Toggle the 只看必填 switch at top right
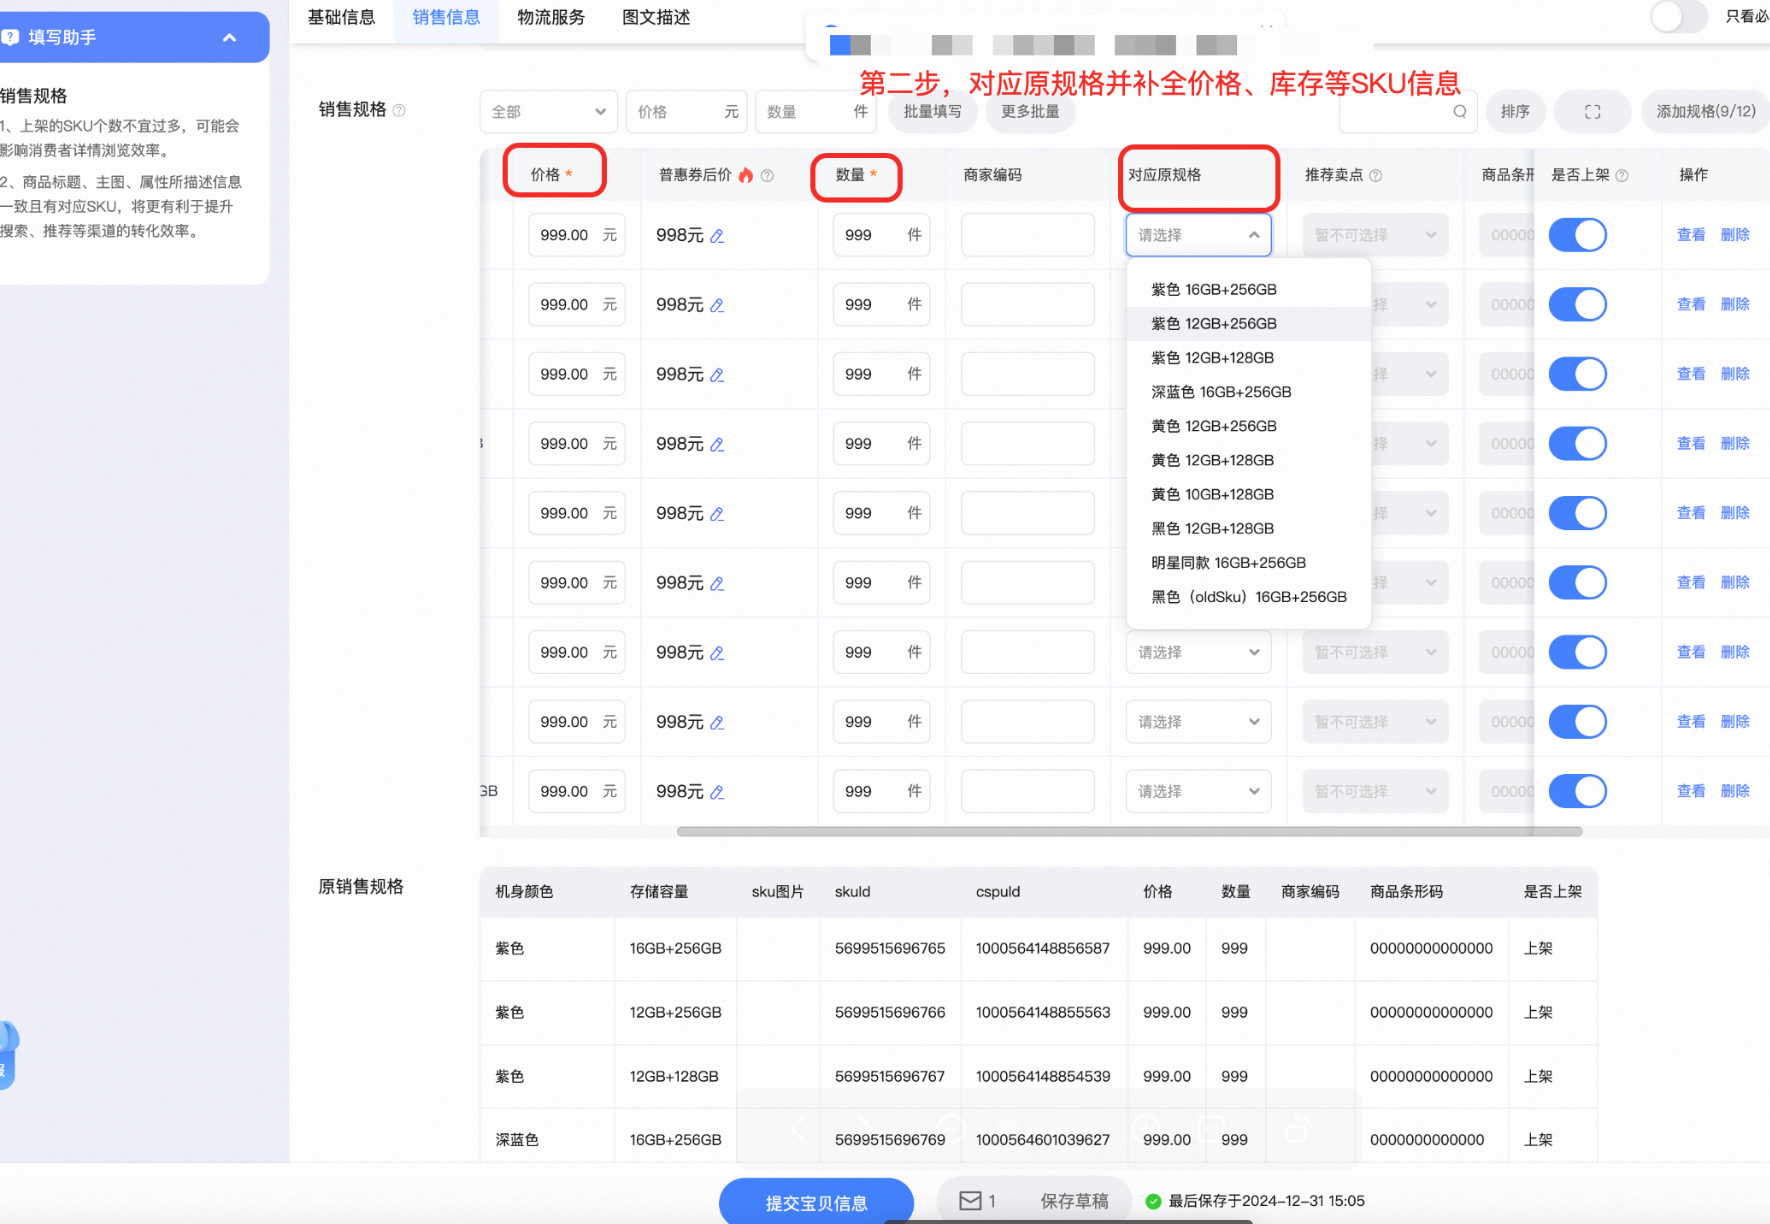The image size is (1770, 1224). pyautogui.click(x=1678, y=16)
